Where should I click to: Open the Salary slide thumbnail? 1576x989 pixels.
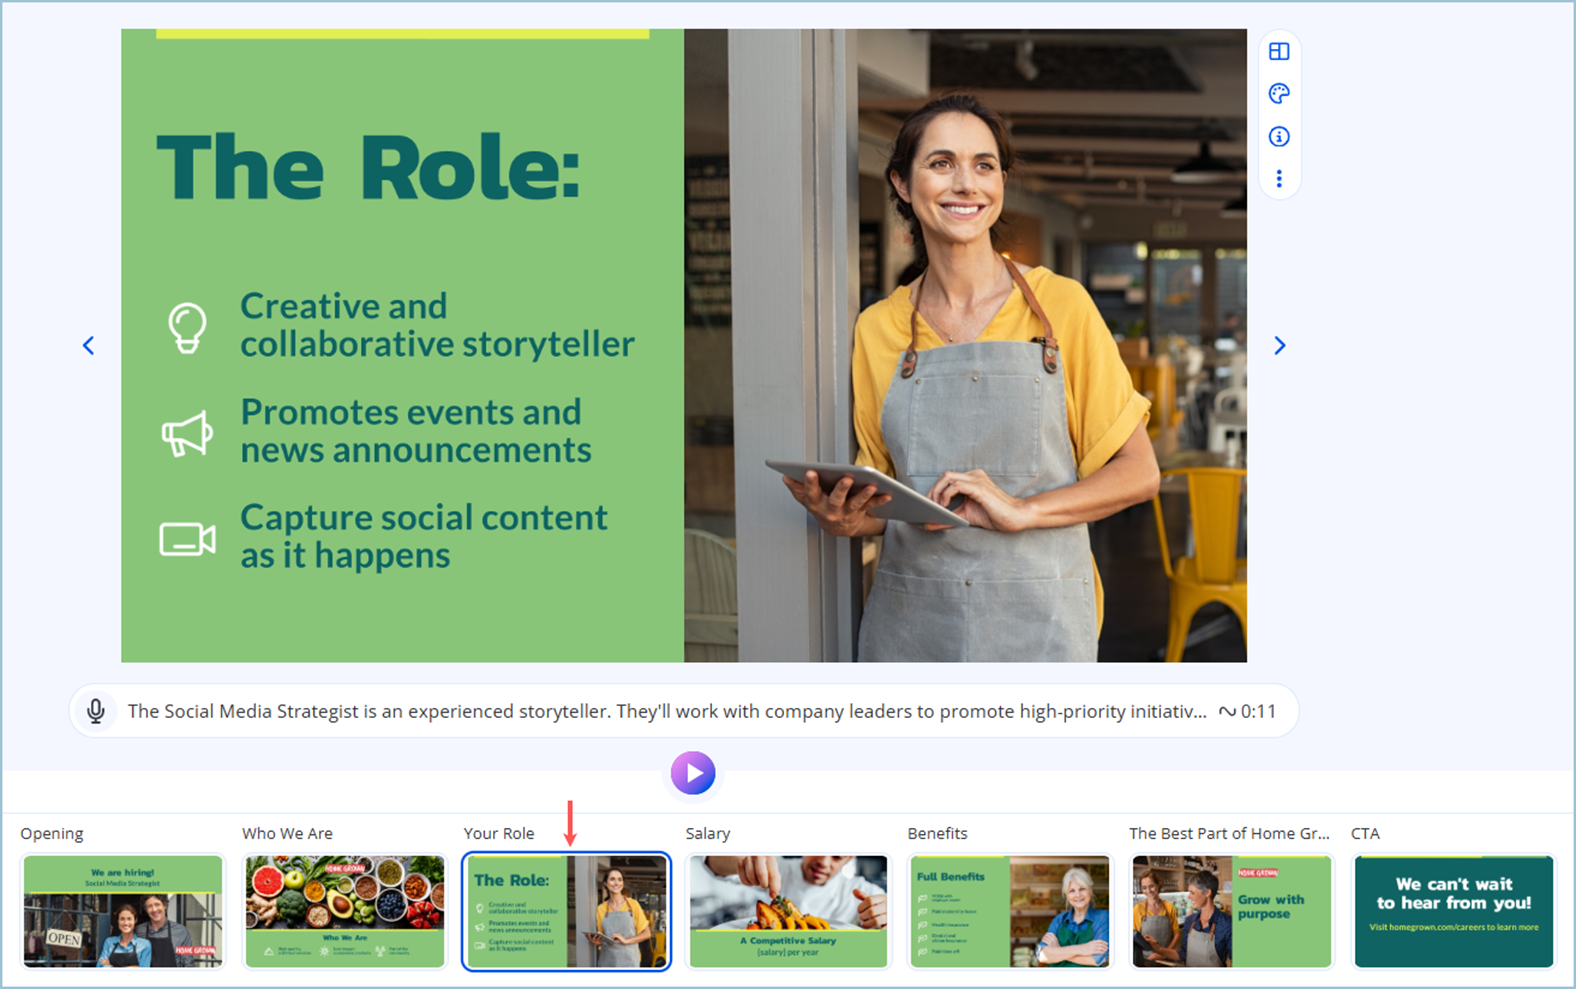click(788, 911)
